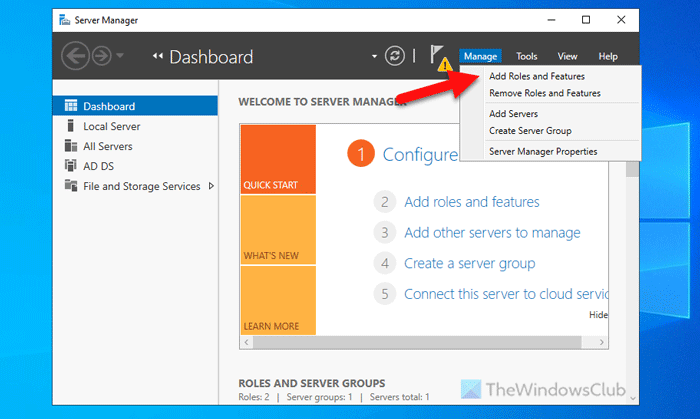
Task: Click the Create a server group link
Action: [469, 264]
